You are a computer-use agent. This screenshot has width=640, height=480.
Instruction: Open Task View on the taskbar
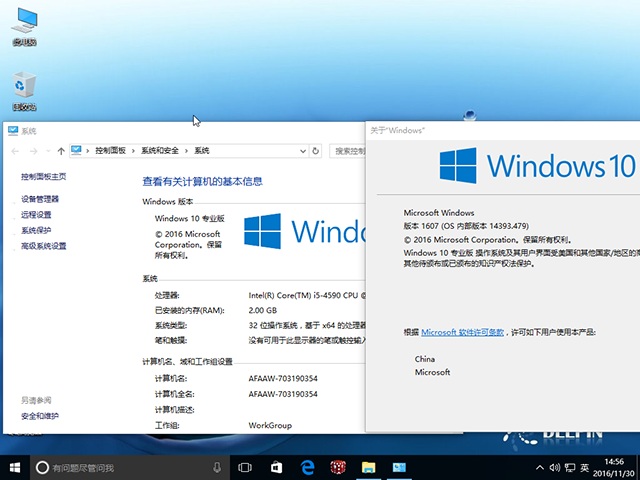(x=245, y=467)
